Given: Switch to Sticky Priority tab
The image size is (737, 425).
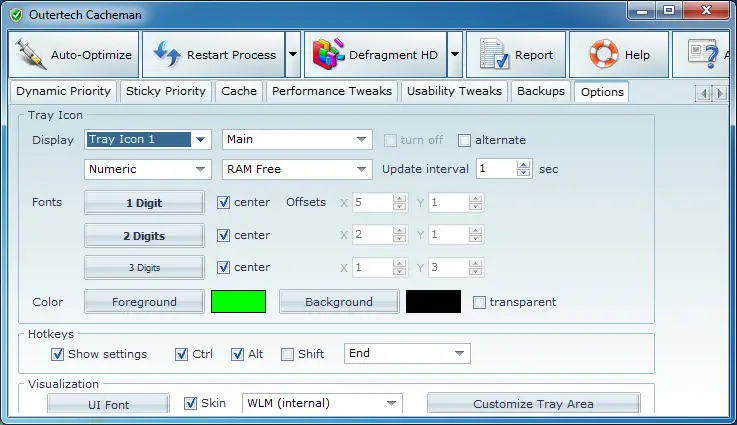Looking at the screenshot, I should pos(166,91).
